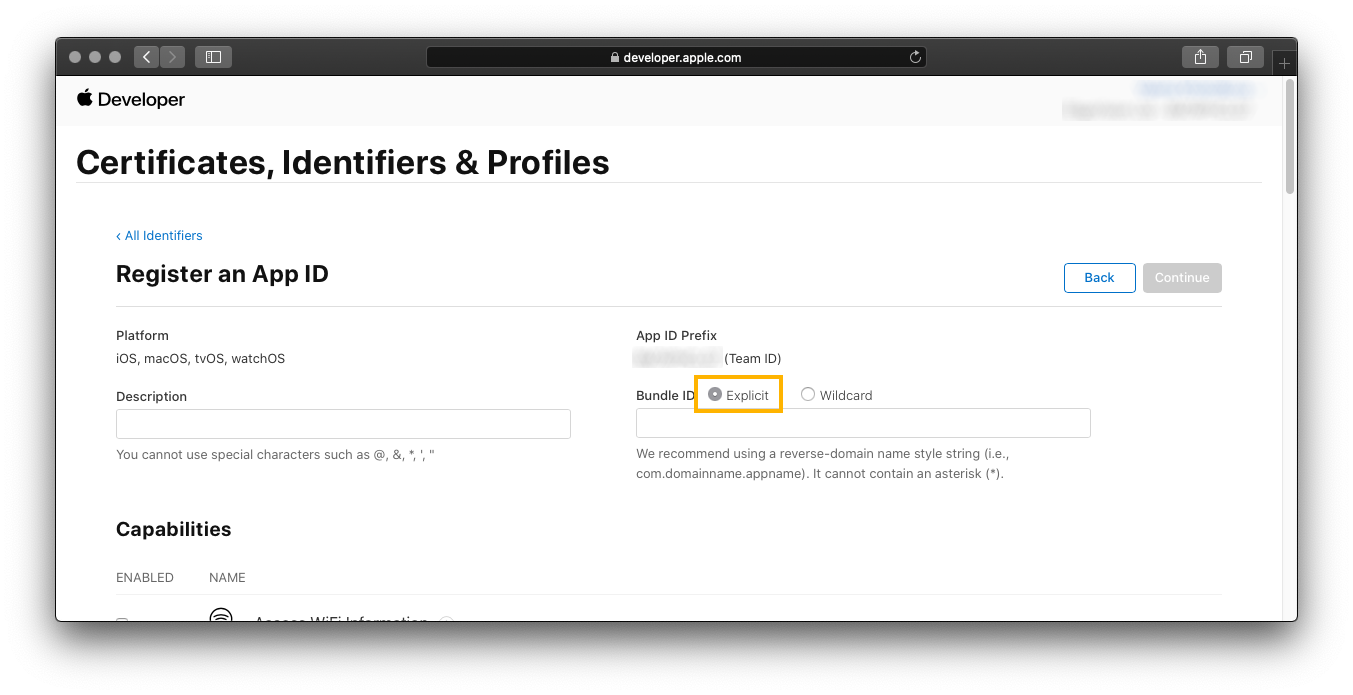Viewport: 1353px width, 695px height.
Task: Focus the Bundle ID input field
Action: tap(863, 424)
